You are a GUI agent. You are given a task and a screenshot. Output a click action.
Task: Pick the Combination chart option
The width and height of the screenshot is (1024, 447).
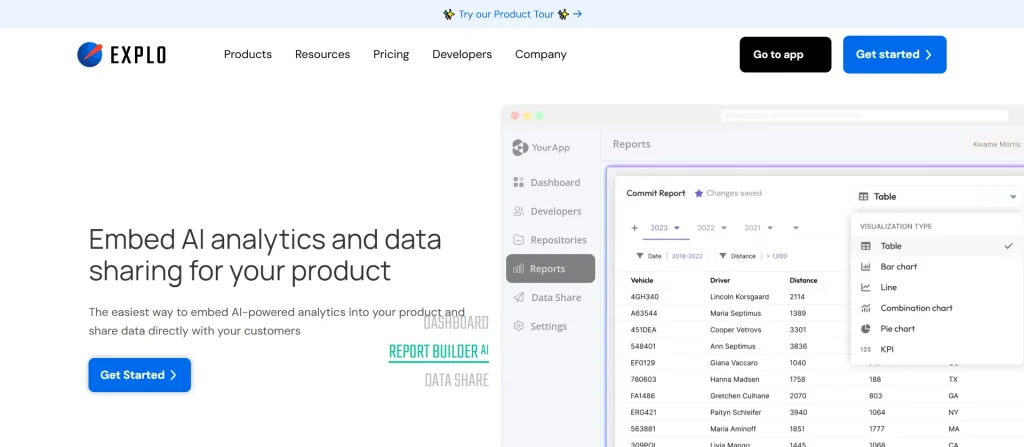915,308
